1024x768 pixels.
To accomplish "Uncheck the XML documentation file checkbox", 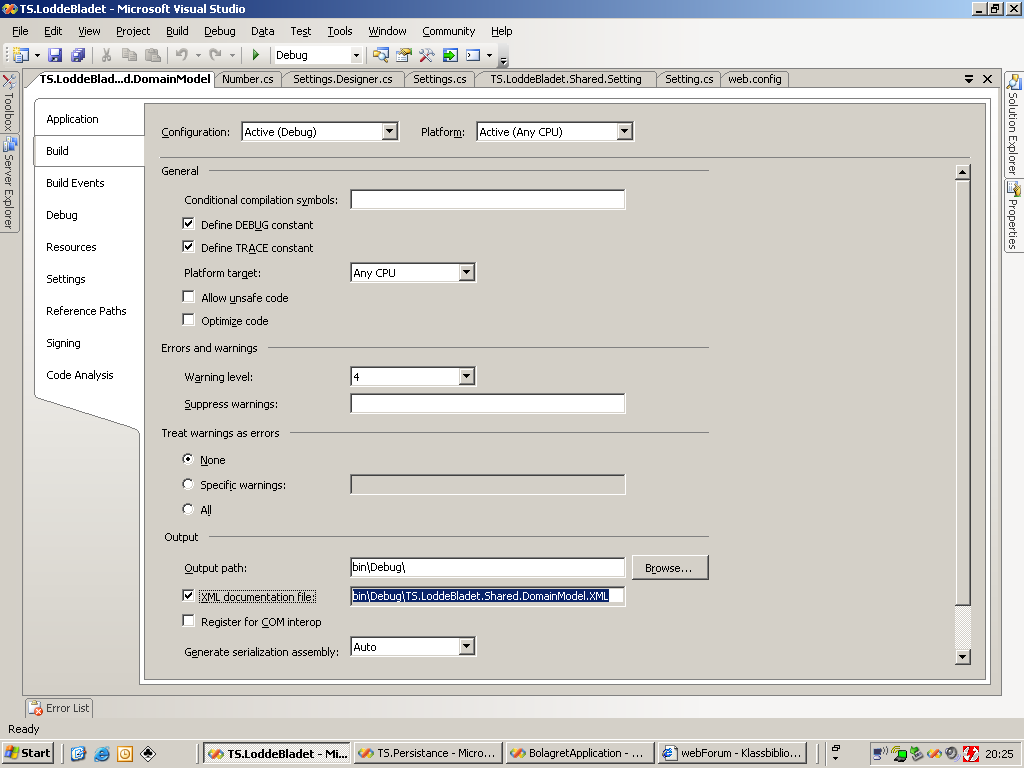I will point(188,595).
